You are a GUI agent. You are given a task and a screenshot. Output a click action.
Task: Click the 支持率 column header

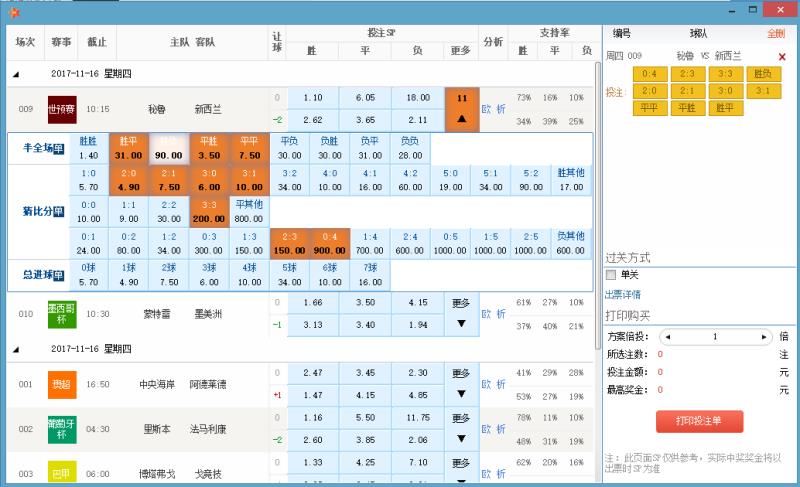coord(555,33)
